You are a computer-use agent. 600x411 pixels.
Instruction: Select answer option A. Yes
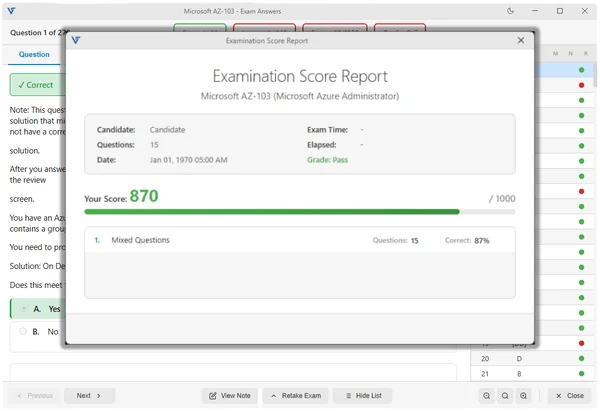(x=38, y=308)
